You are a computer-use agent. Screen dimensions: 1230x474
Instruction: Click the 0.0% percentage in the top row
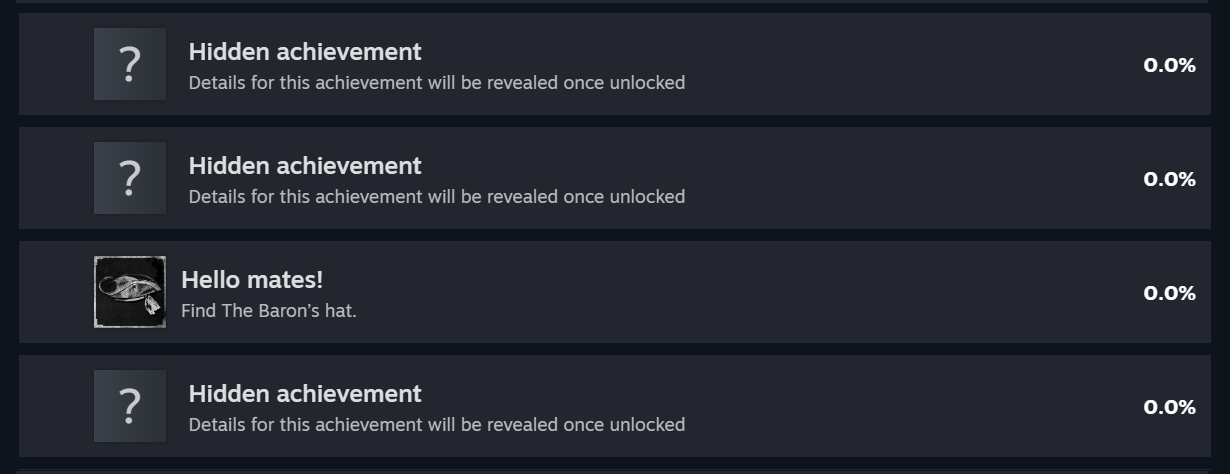1169,65
